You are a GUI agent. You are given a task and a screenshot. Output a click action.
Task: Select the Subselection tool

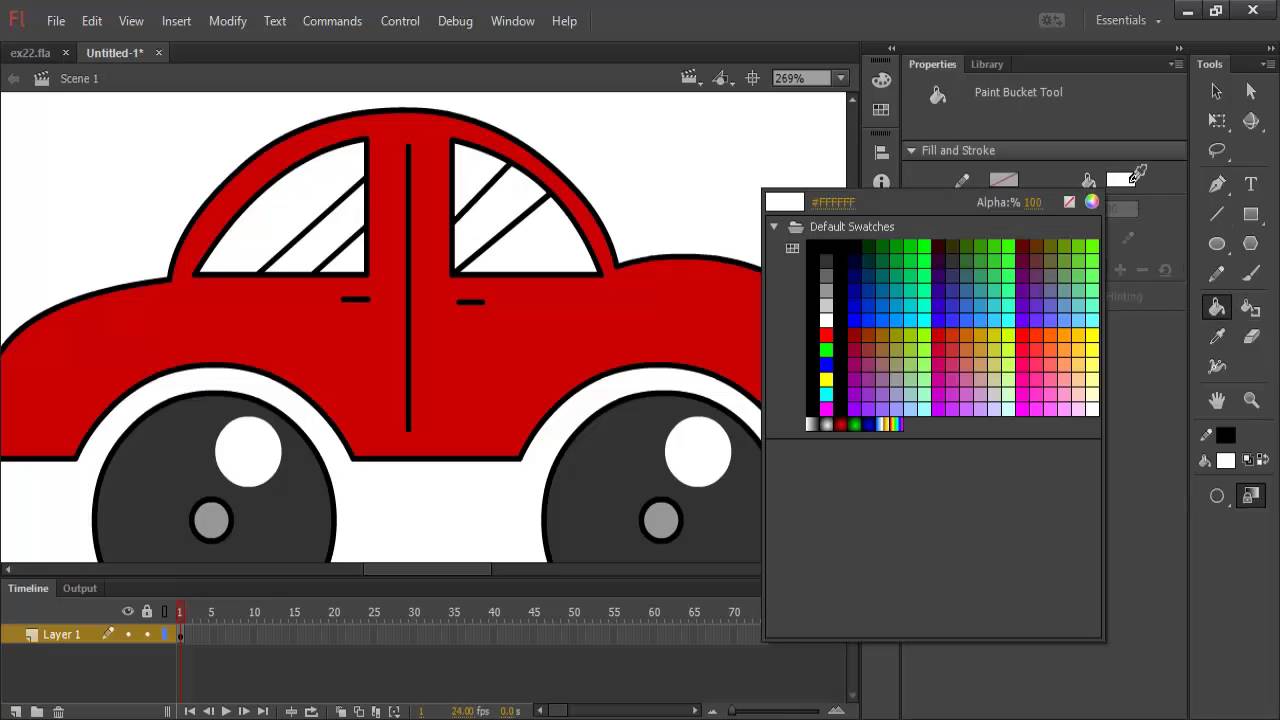tap(1251, 92)
